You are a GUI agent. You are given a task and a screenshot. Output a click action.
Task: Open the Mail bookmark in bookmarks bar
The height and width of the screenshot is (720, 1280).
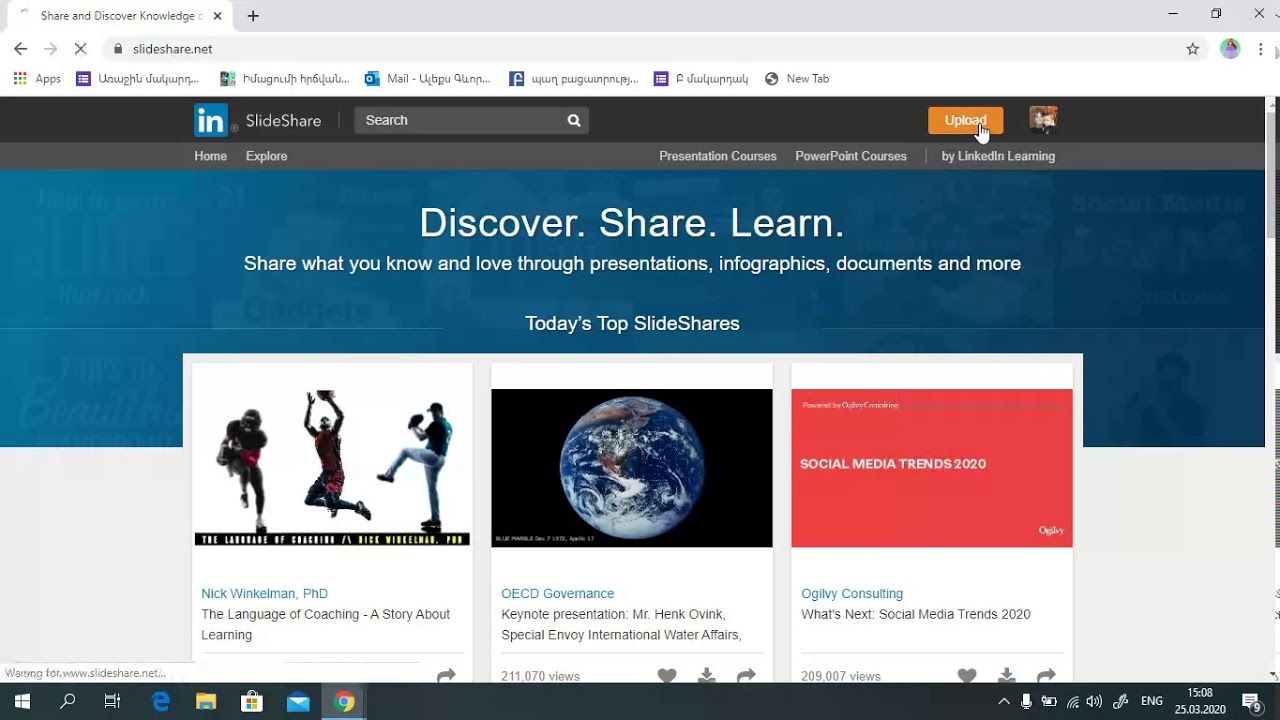tap(427, 79)
